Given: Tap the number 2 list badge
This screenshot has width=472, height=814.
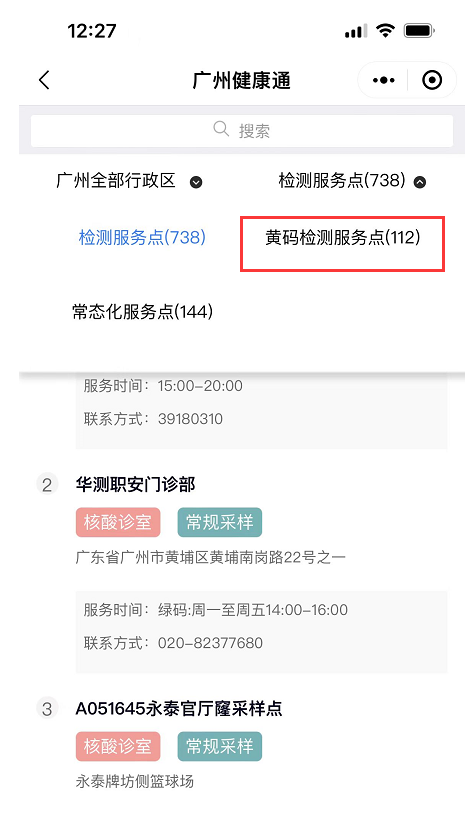Looking at the screenshot, I should (x=47, y=485).
